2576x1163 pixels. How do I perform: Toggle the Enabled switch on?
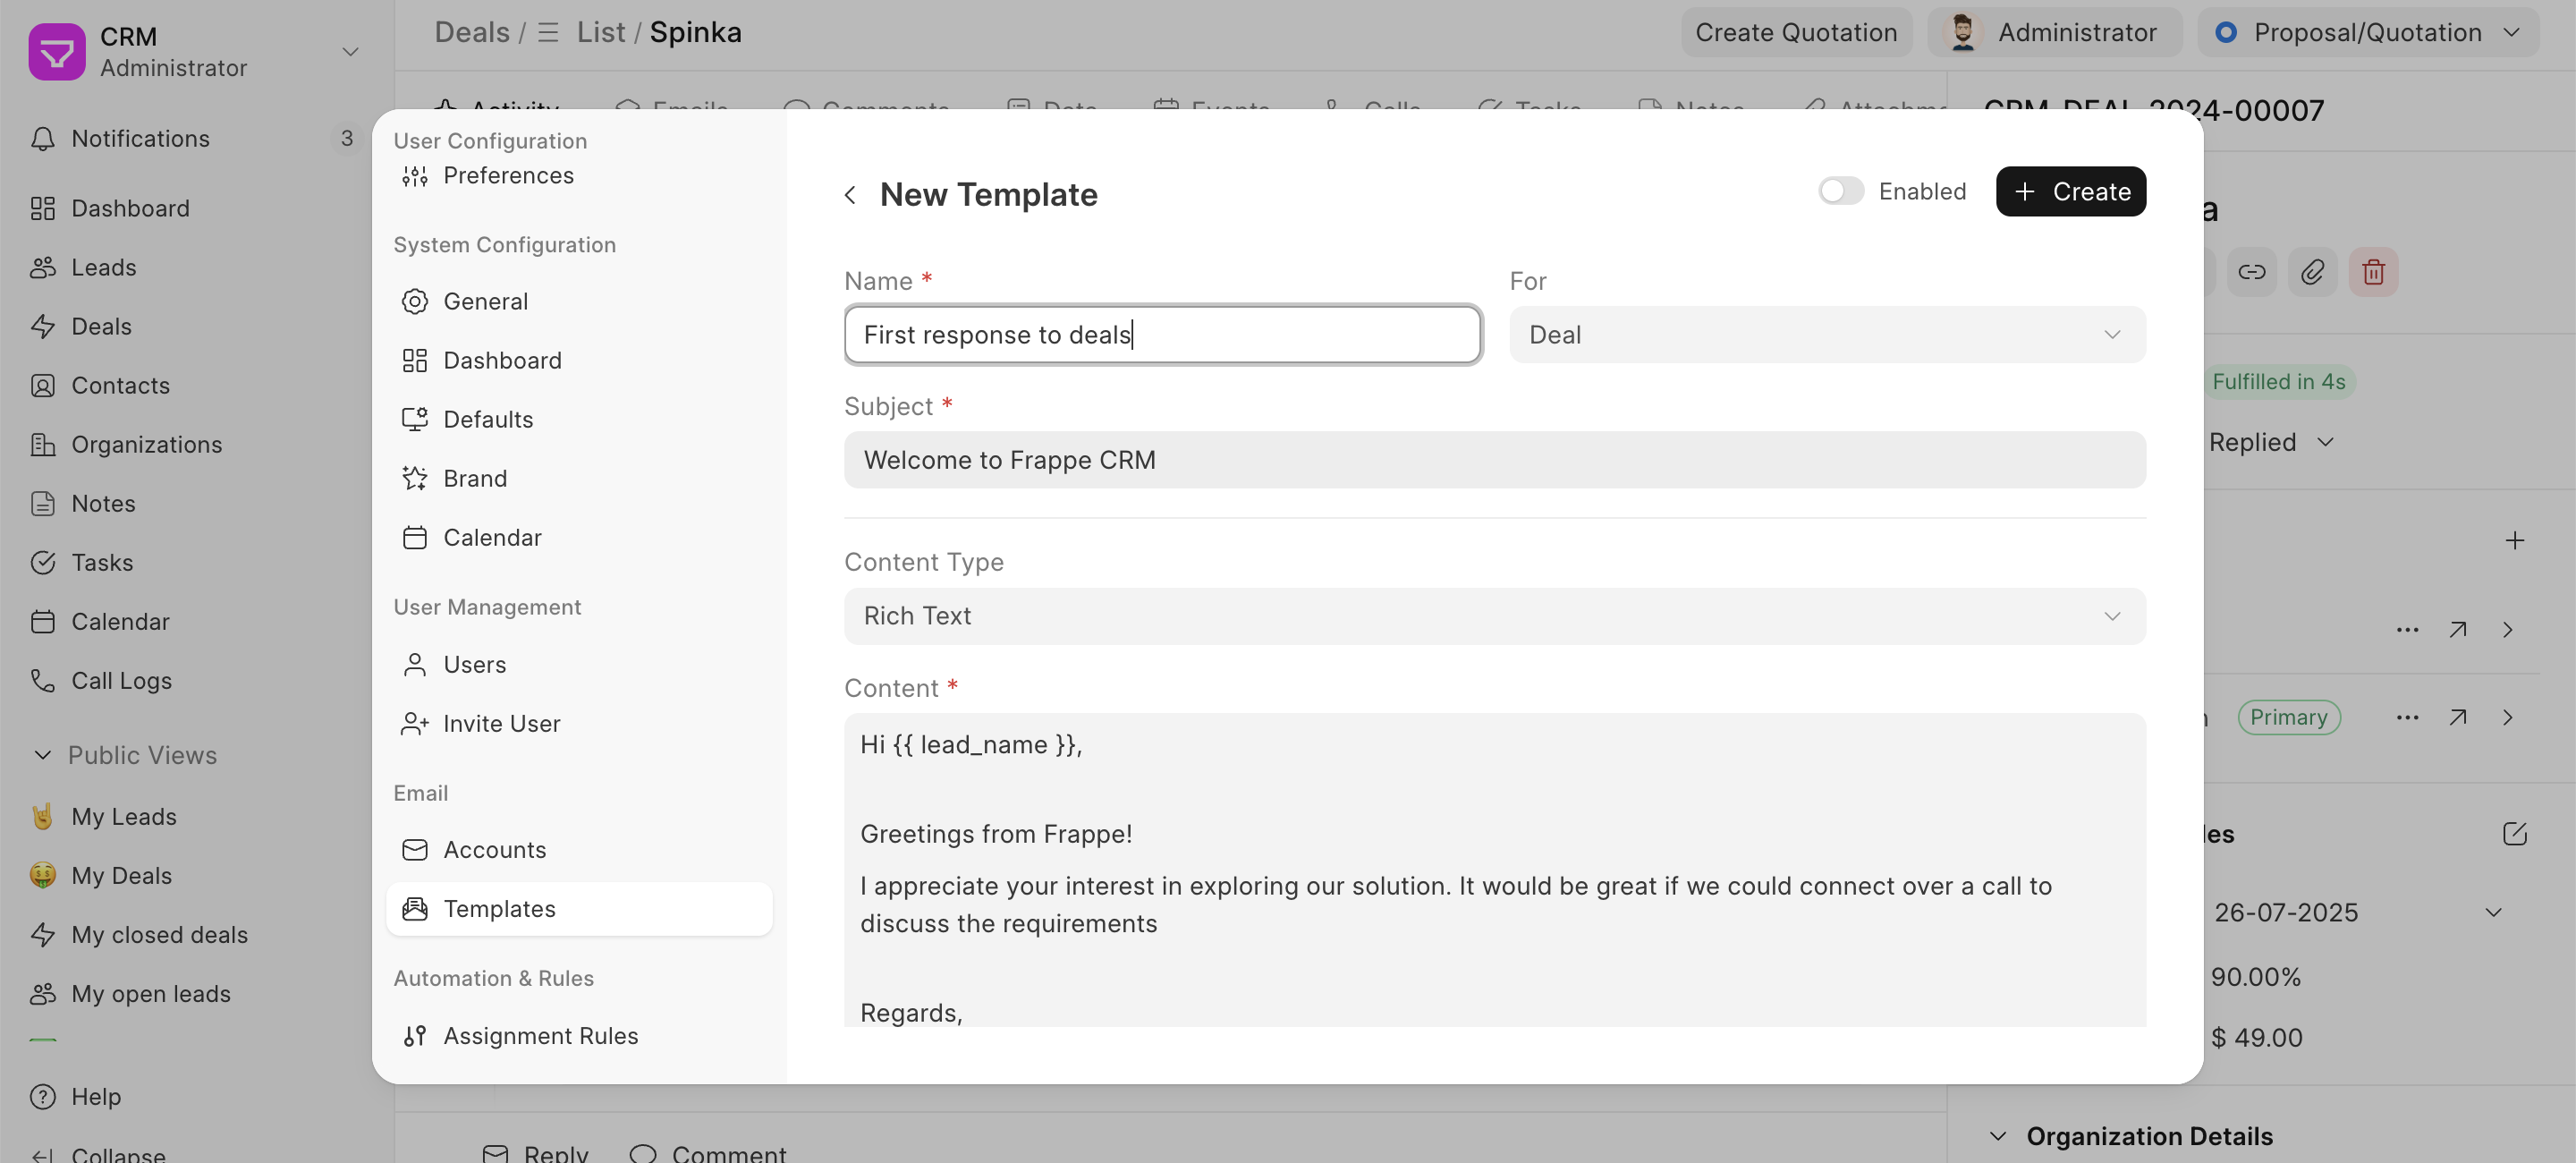click(x=1840, y=191)
